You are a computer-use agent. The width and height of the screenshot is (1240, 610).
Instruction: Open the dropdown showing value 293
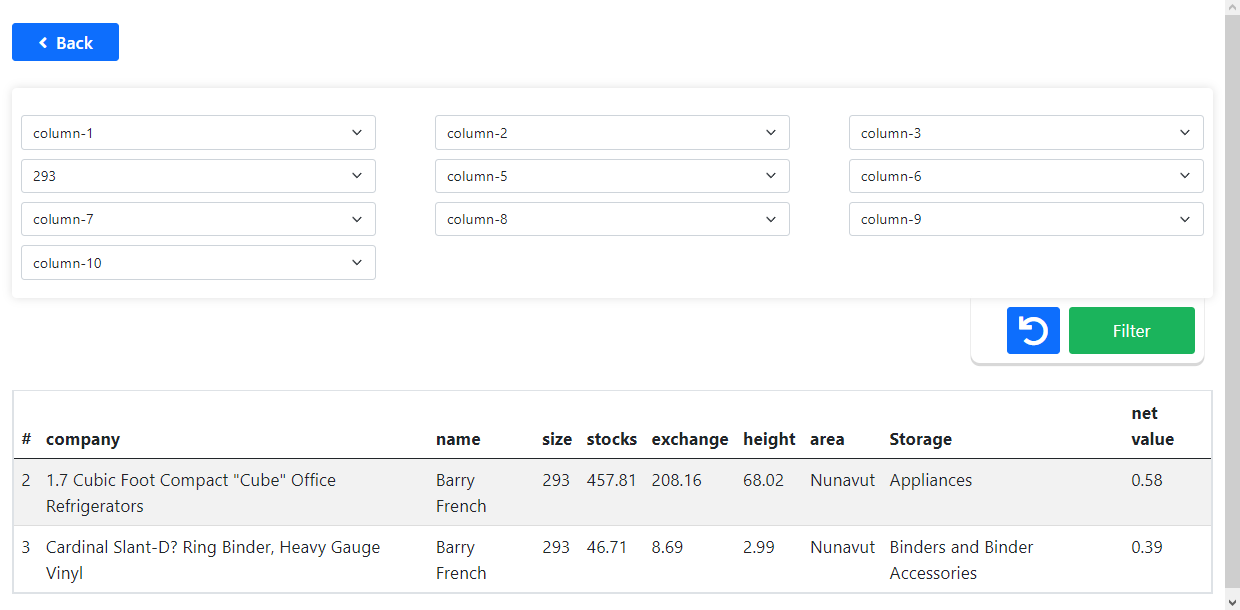click(x=197, y=175)
